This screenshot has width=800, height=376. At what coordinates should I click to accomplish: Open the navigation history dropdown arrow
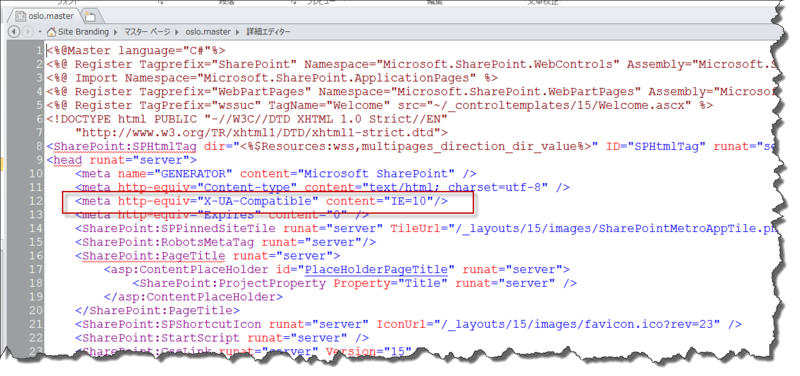click(39, 32)
